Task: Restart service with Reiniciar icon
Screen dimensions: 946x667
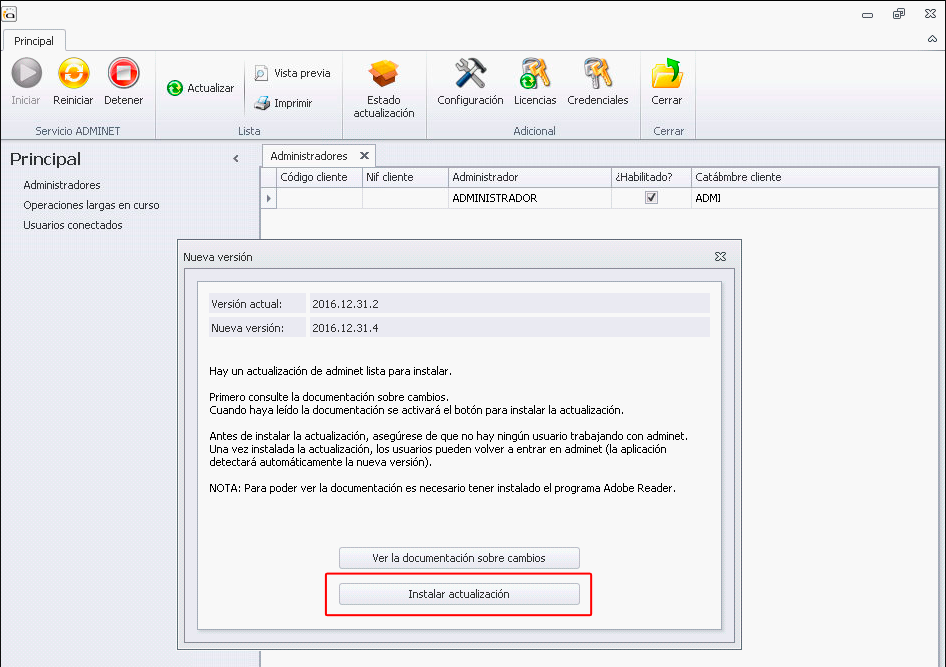Action: (x=74, y=73)
